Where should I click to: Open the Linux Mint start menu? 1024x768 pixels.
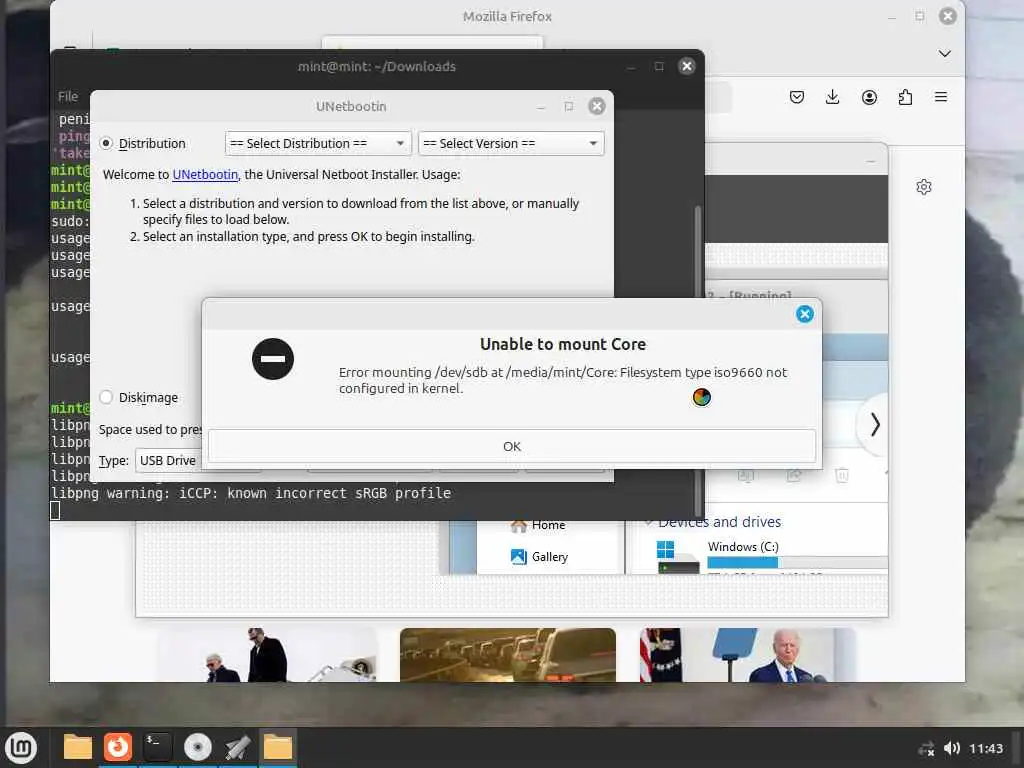(22, 747)
